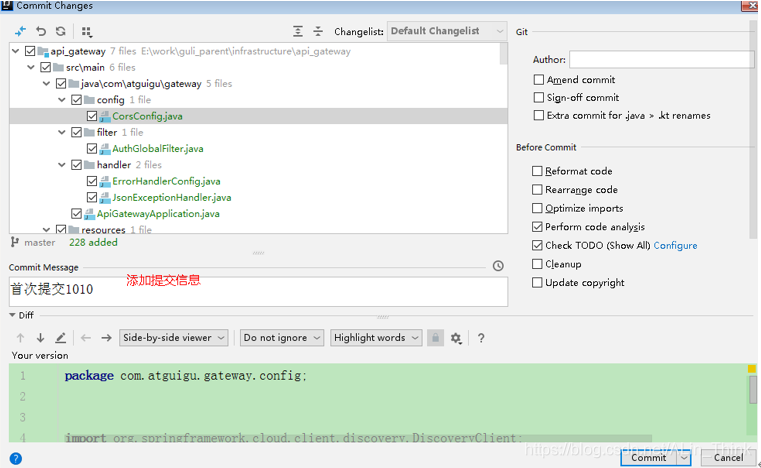Go to next difference down arrow

[40, 337]
